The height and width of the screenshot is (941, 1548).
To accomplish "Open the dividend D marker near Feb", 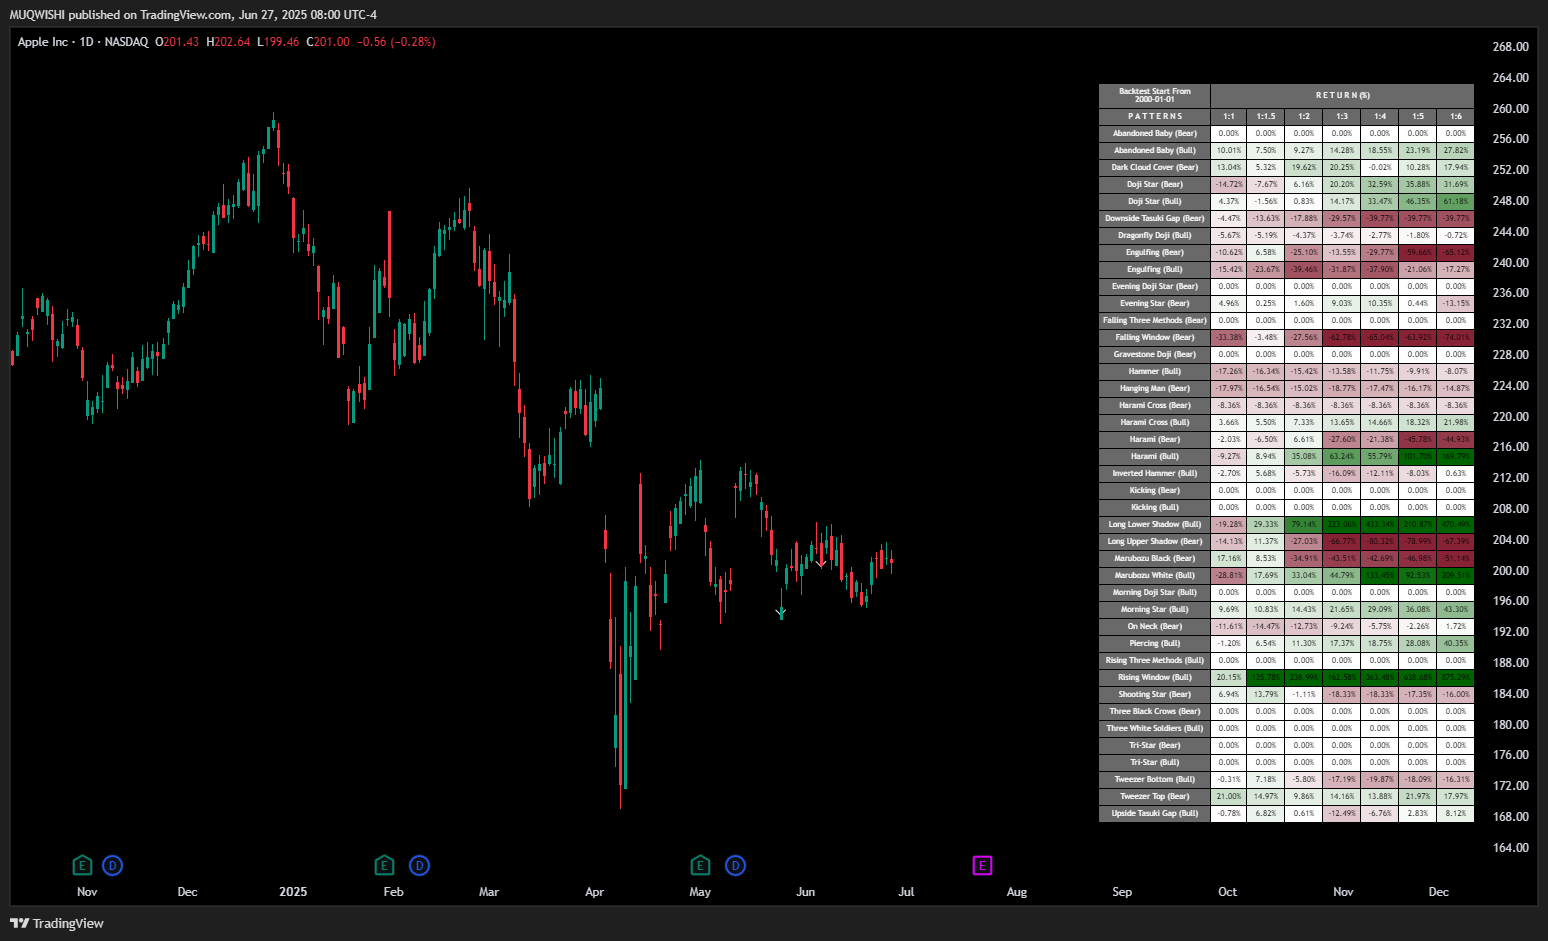I will coord(420,866).
